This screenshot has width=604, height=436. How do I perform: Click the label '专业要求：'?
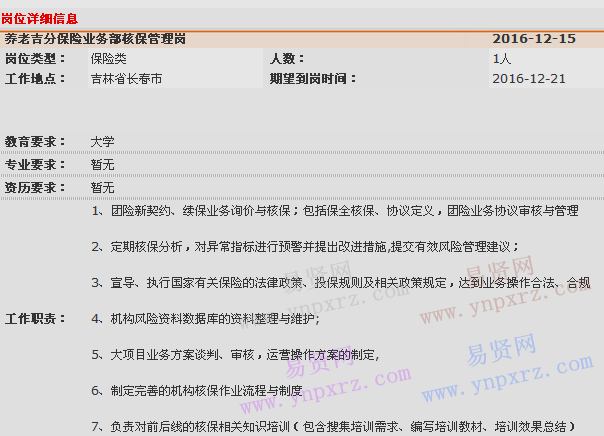click(x=35, y=165)
